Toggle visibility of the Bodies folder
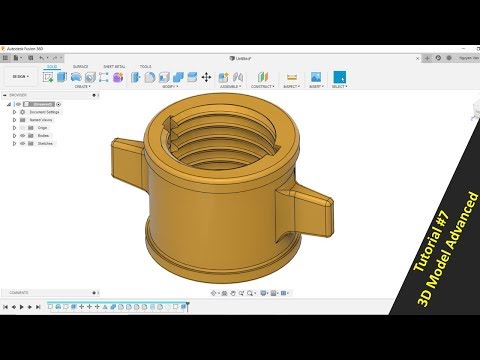480x360 pixels. click(x=23, y=136)
